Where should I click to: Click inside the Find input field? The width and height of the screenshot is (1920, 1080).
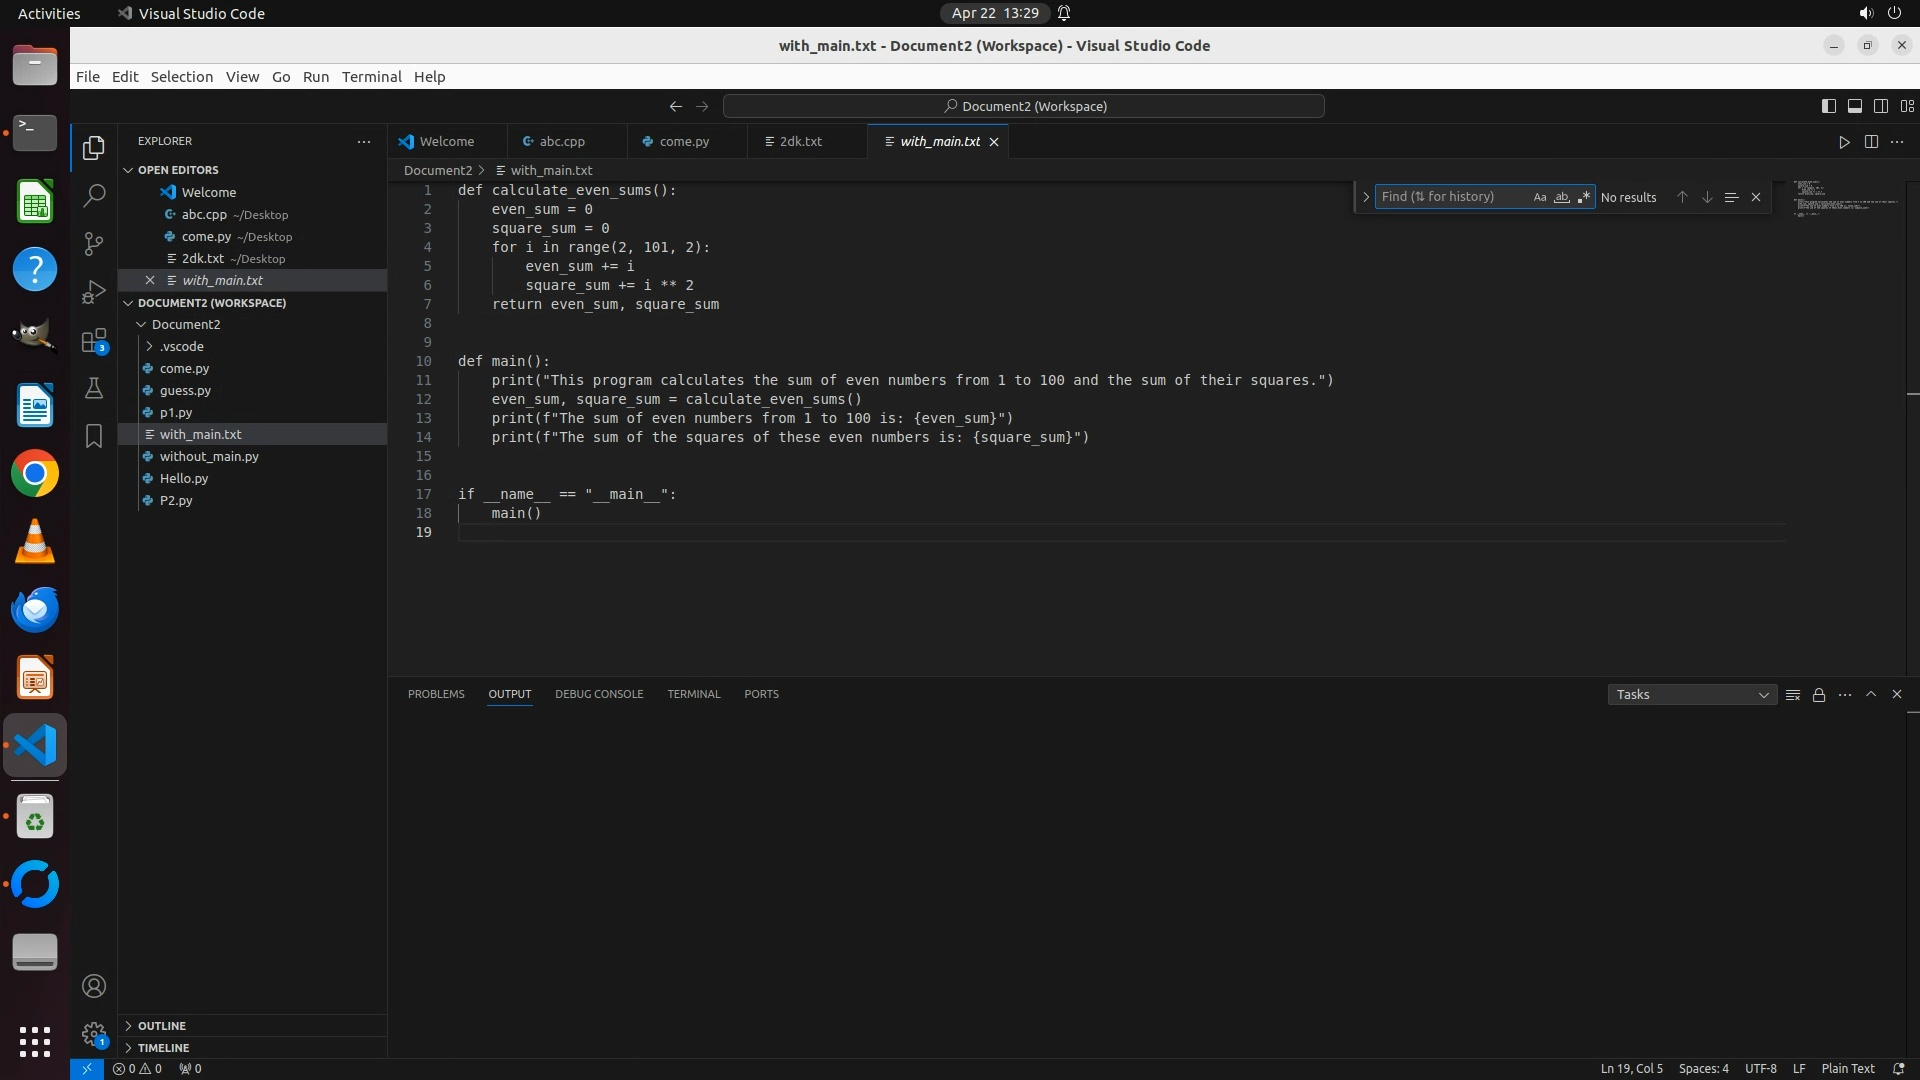pos(1450,197)
